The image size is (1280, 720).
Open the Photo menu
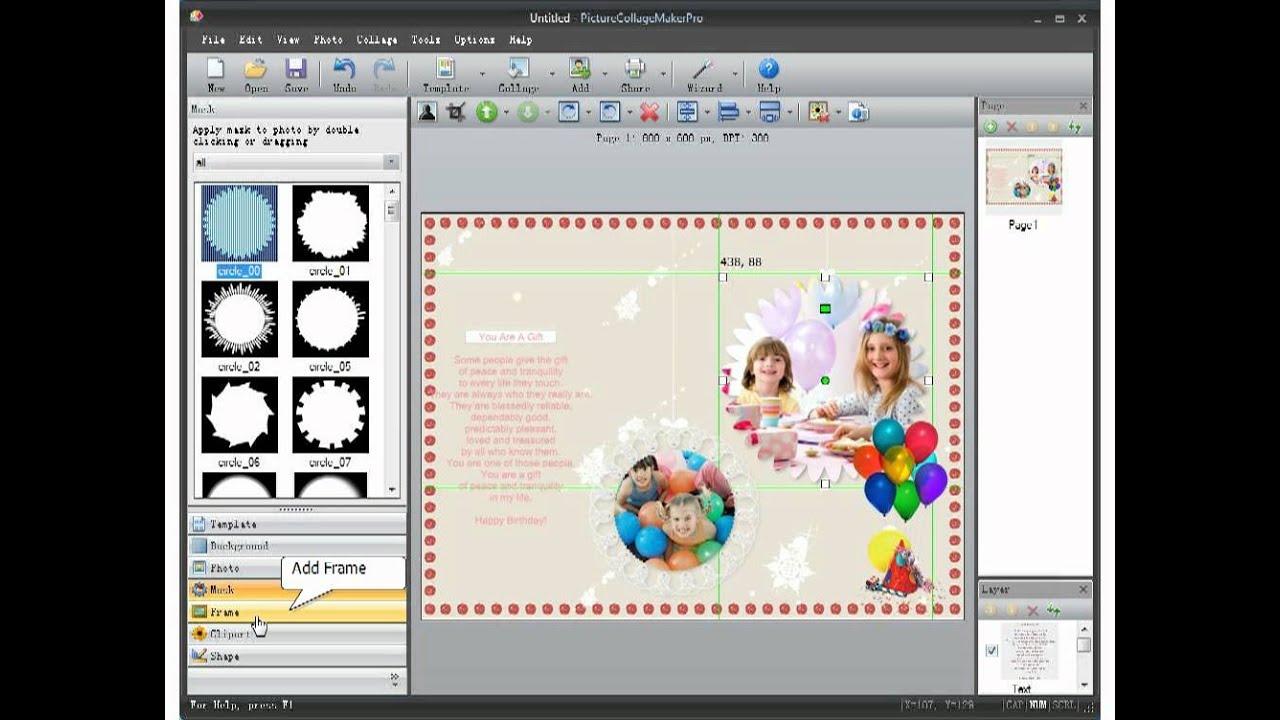pos(328,40)
